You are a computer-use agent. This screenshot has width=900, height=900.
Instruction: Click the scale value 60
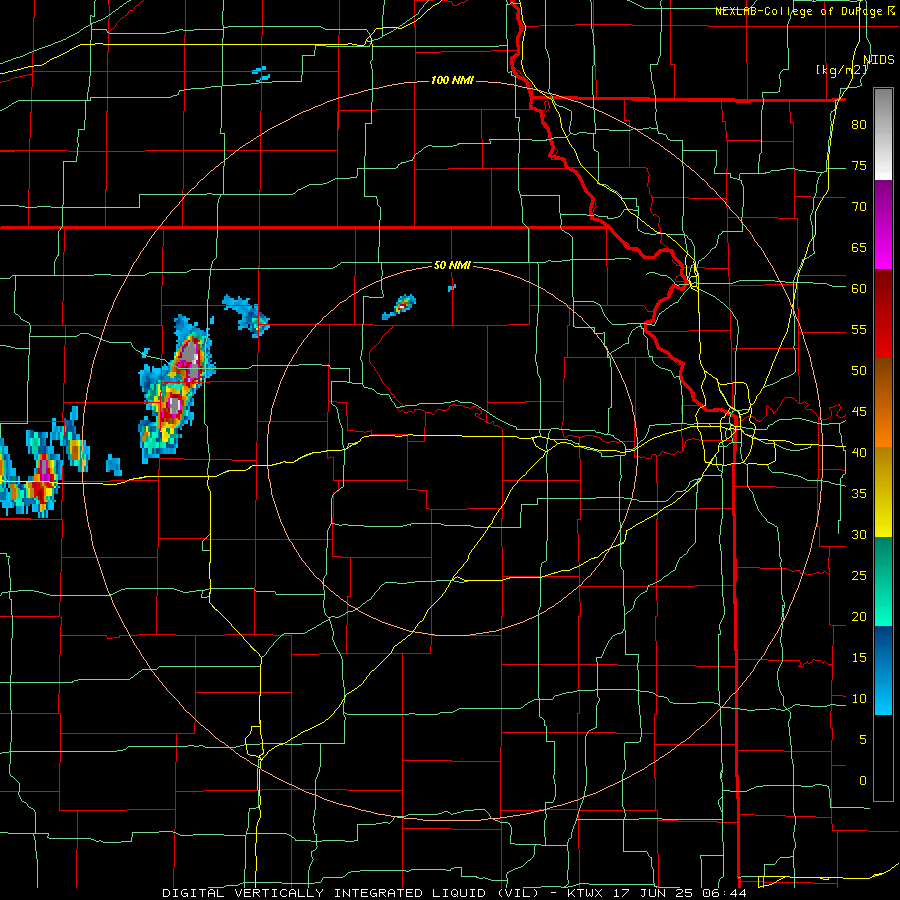859,289
